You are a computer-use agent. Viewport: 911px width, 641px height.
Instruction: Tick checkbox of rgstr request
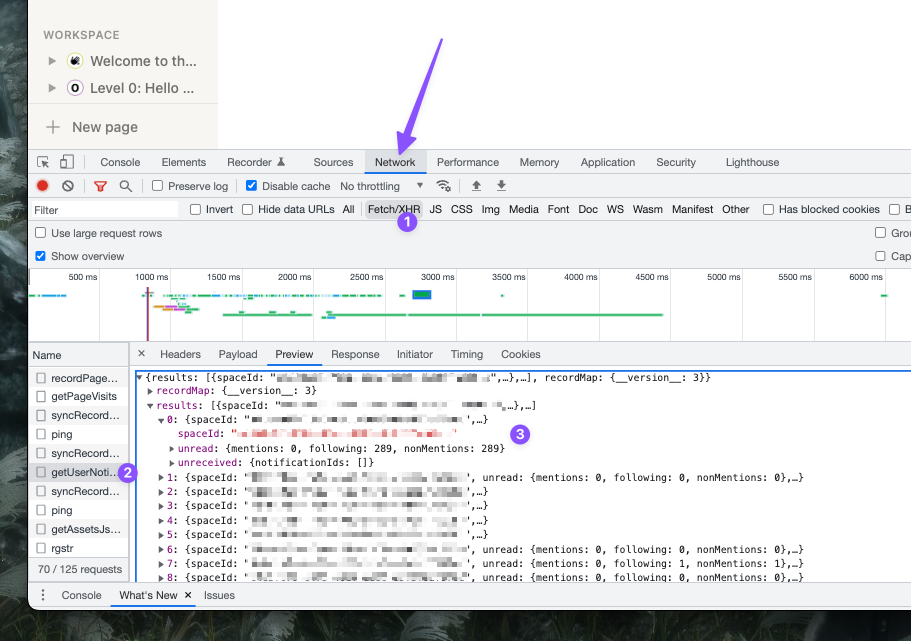tap(41, 548)
